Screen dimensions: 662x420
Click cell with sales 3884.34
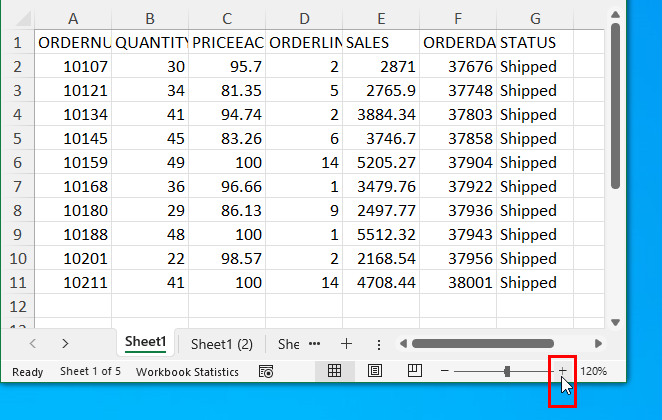pos(381,114)
